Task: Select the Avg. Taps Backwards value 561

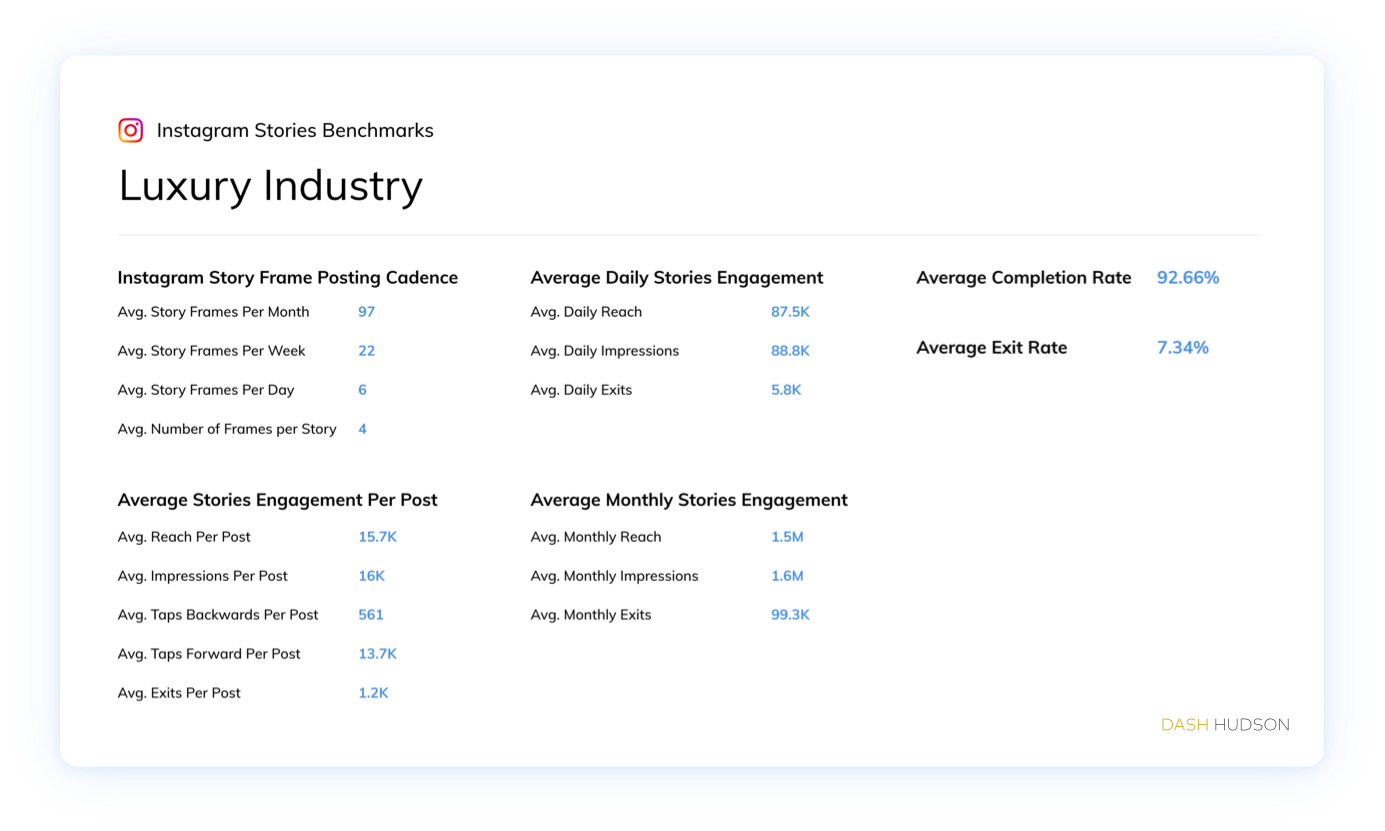Action: pyautogui.click(x=370, y=615)
